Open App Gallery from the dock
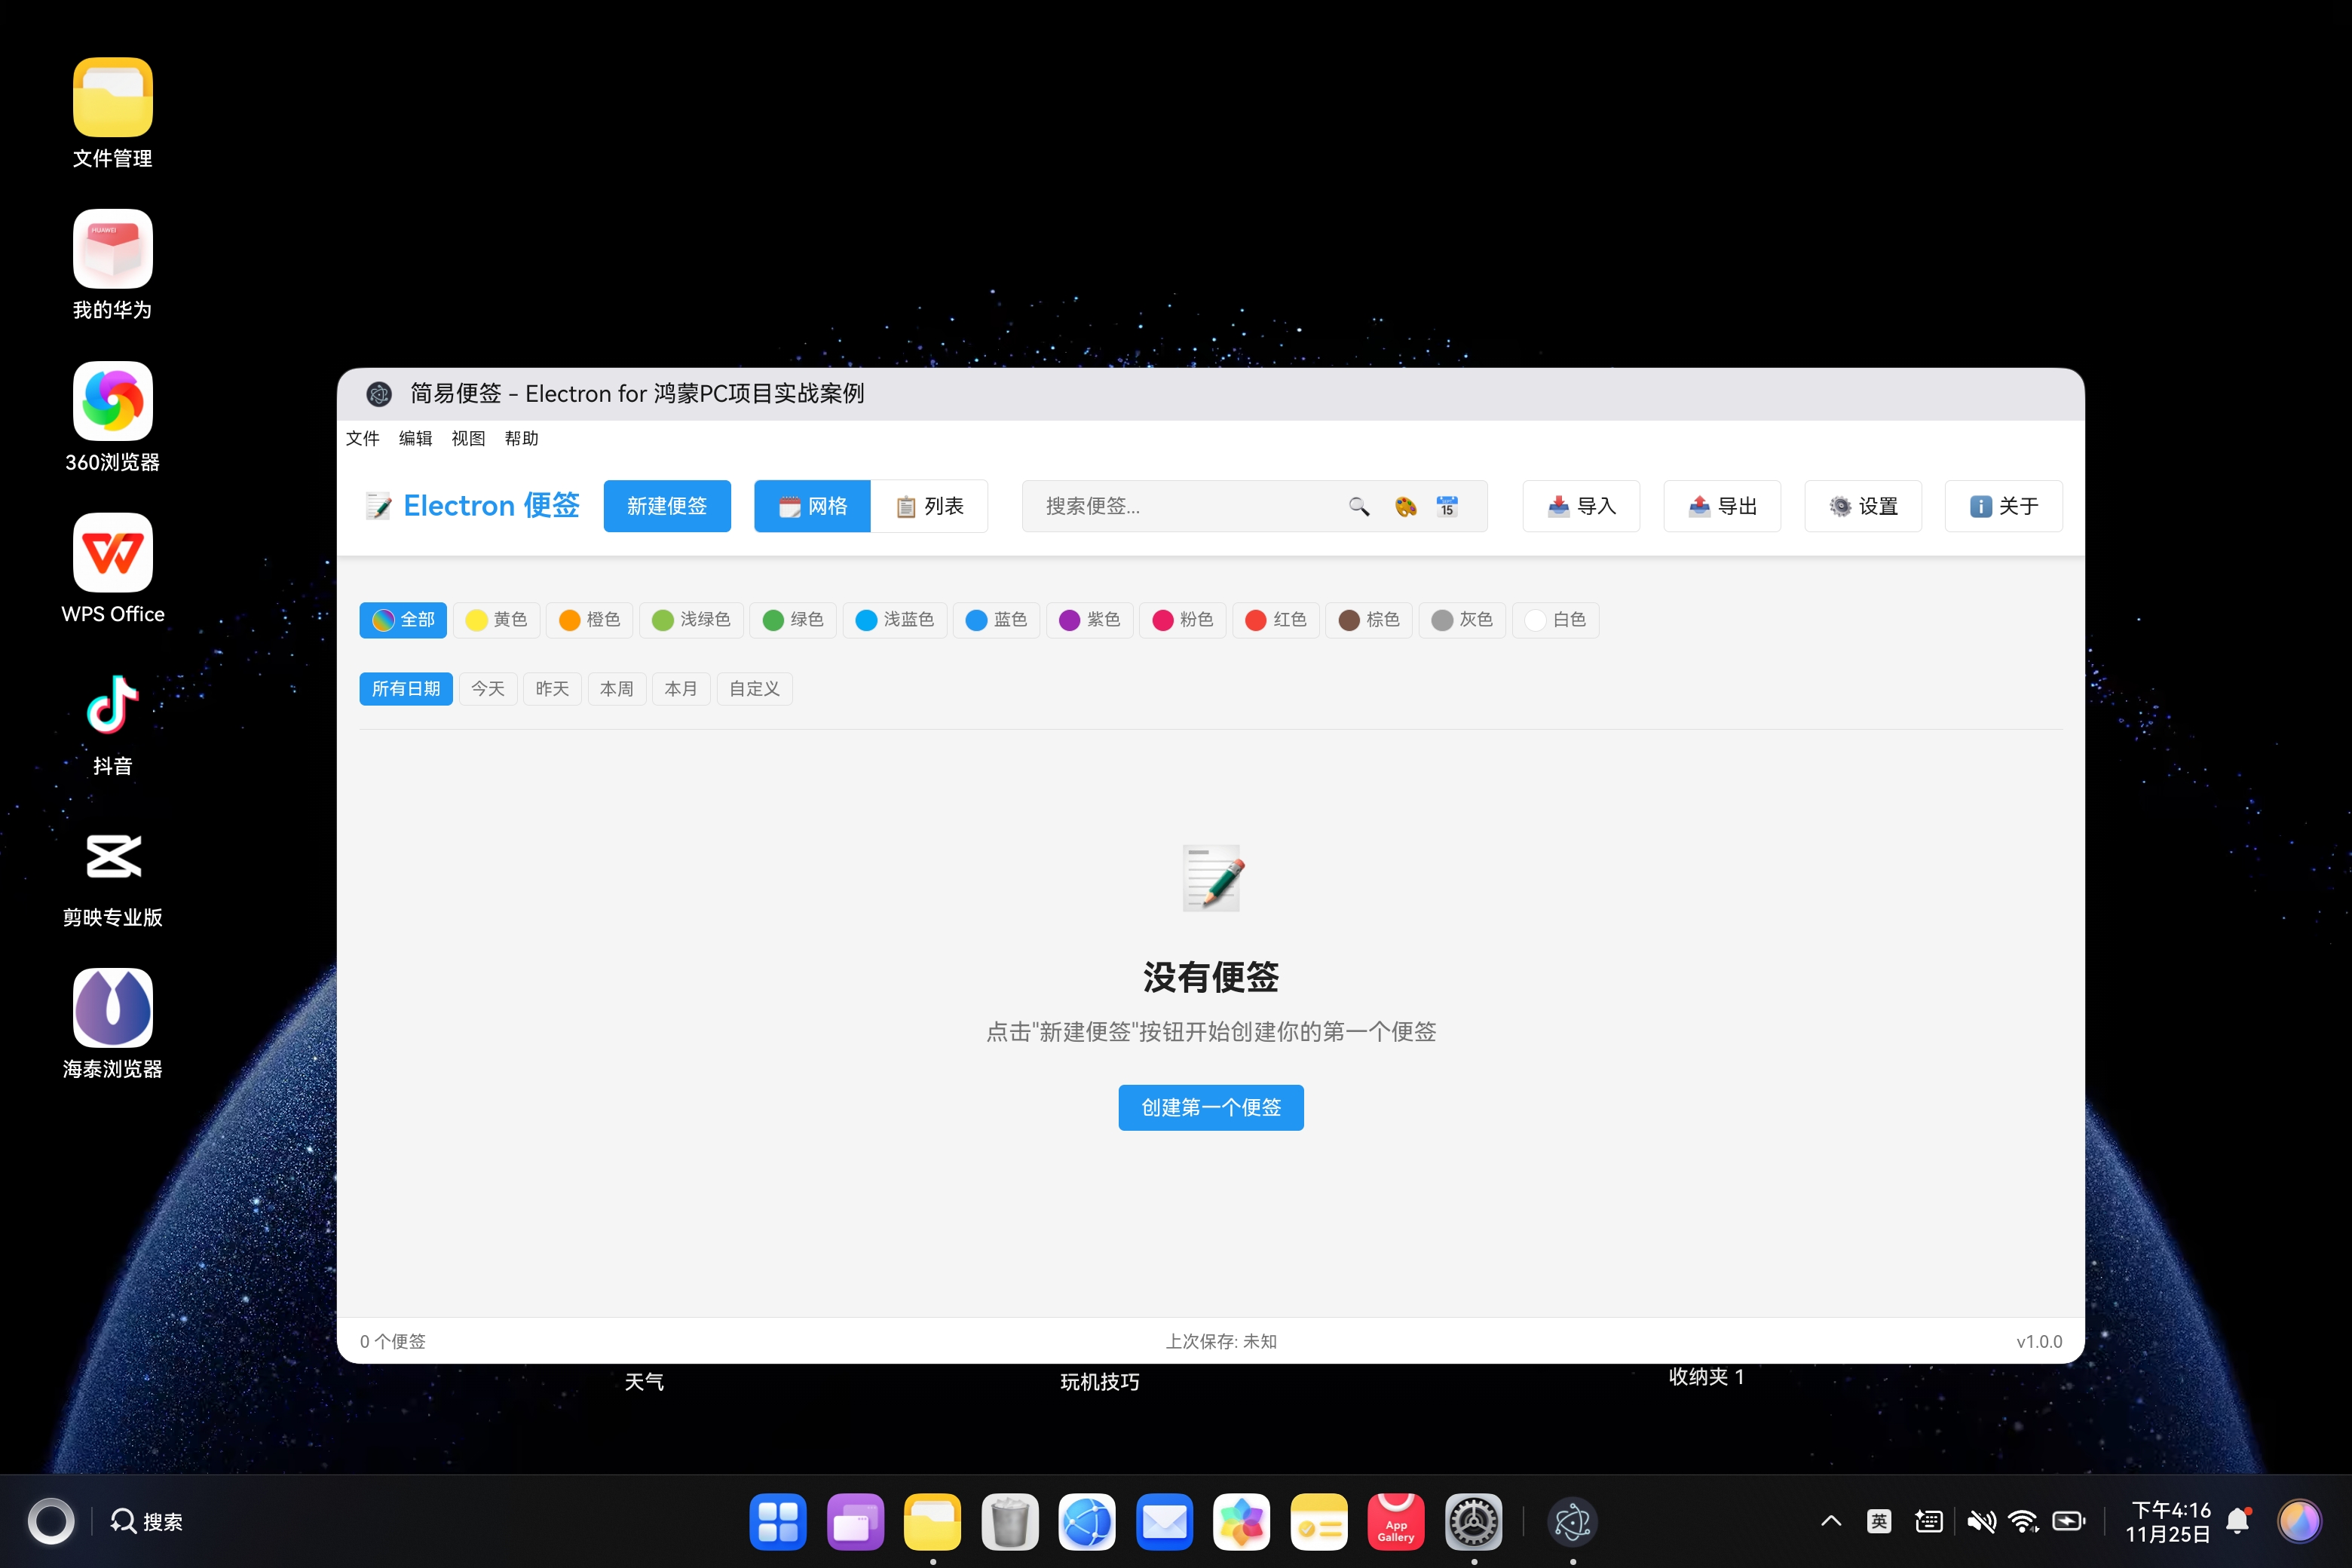 (x=1396, y=1521)
